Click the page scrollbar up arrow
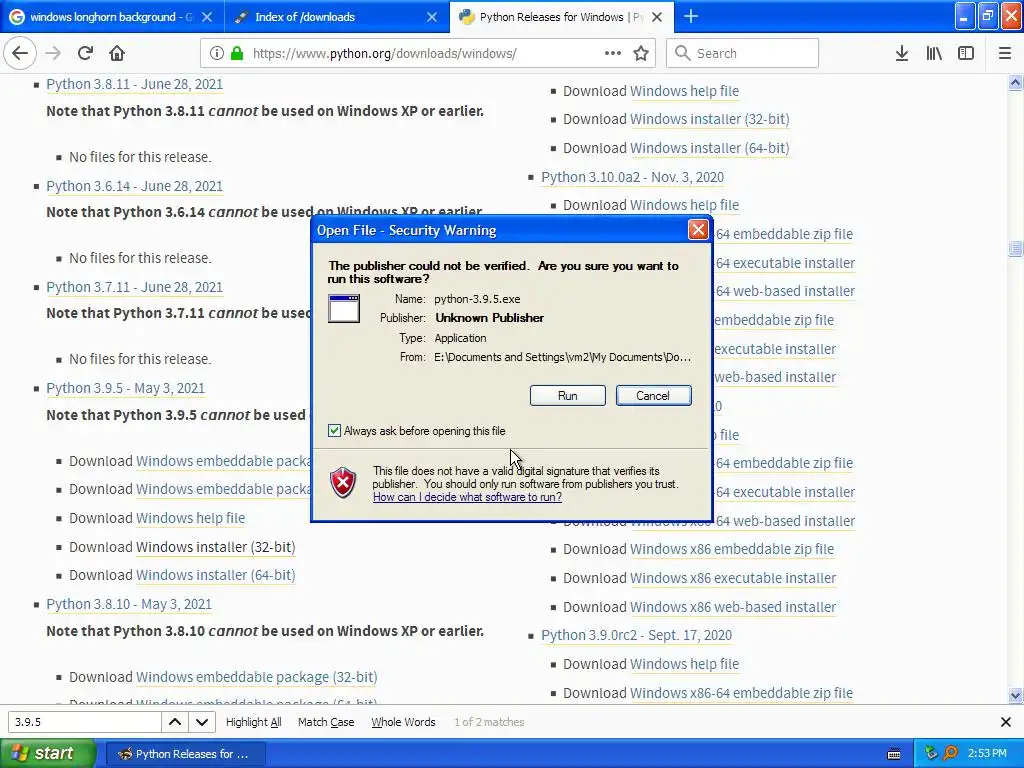This screenshot has width=1024, height=768. (x=1015, y=82)
